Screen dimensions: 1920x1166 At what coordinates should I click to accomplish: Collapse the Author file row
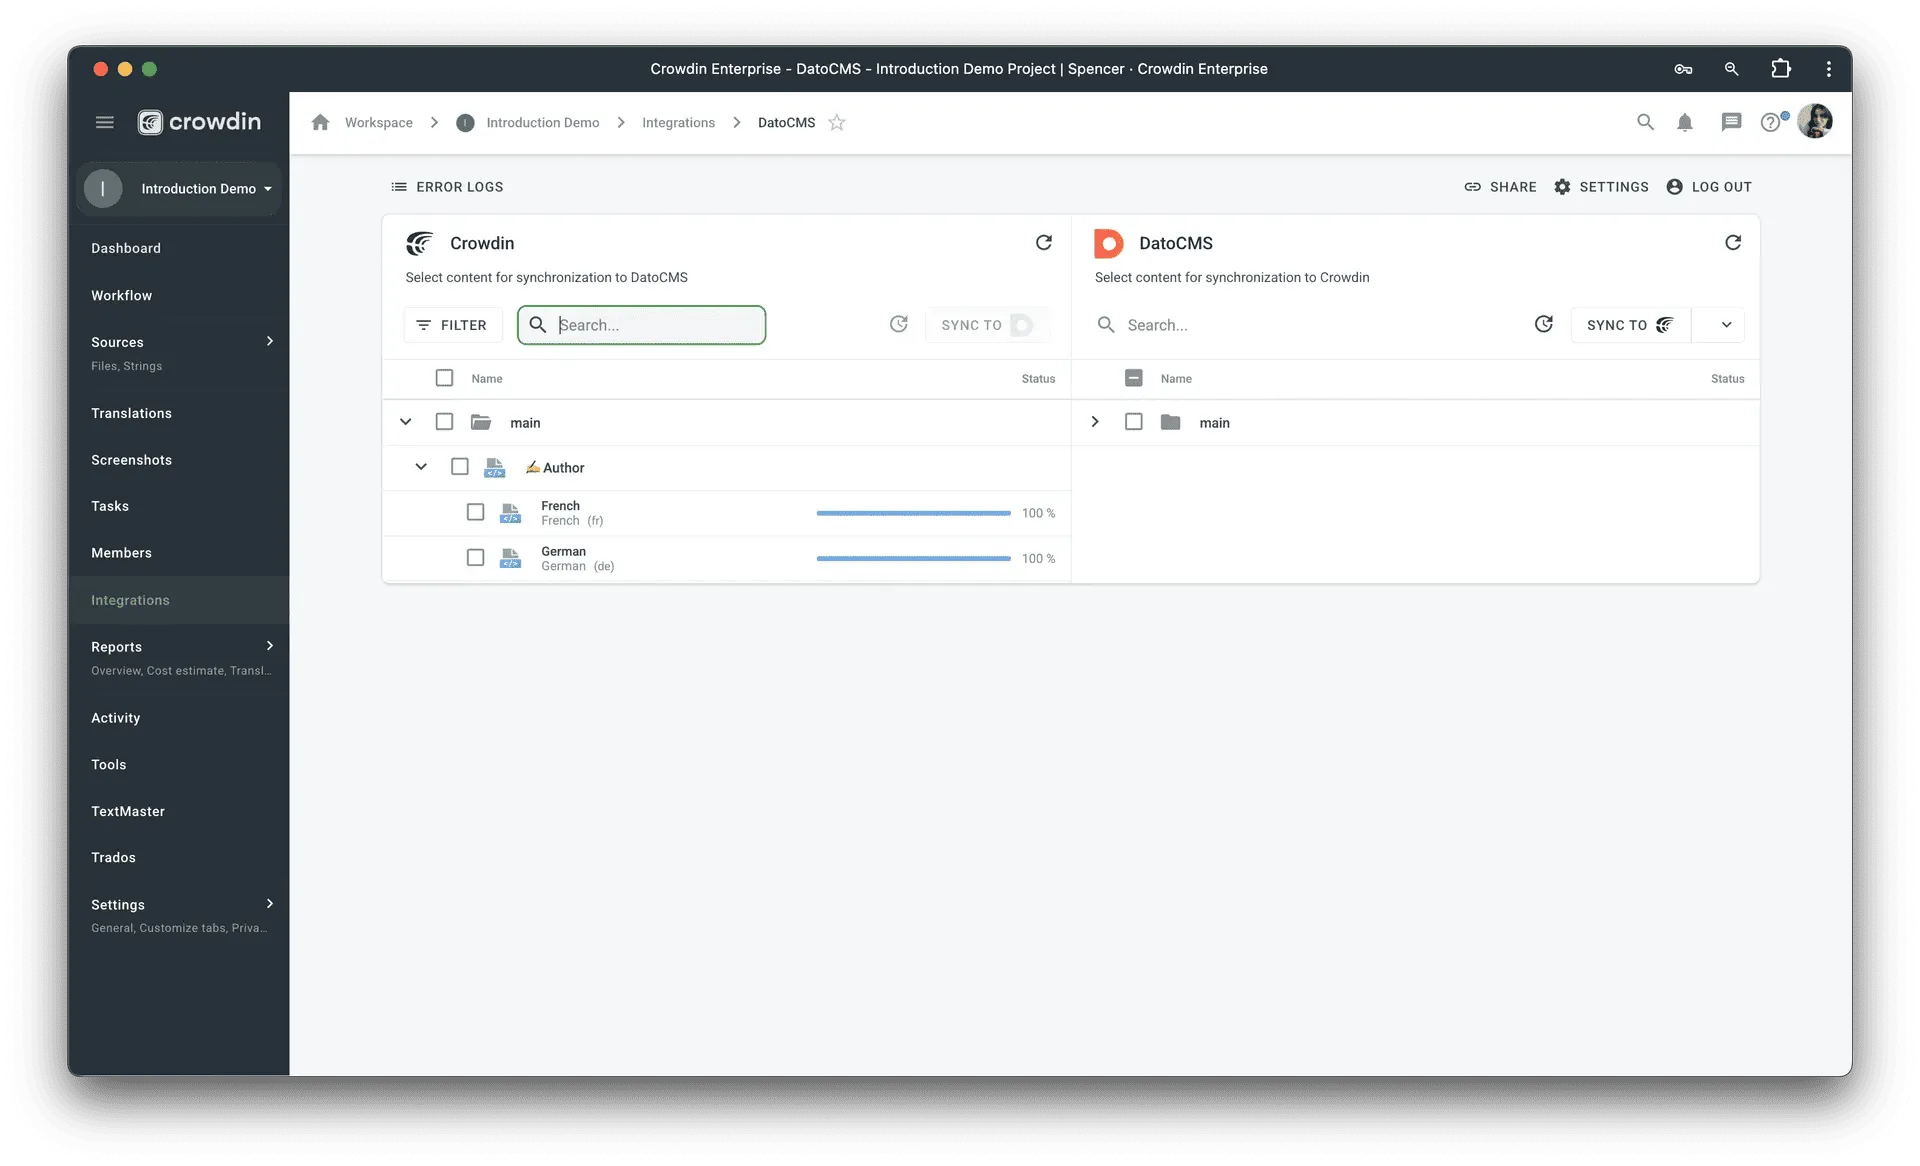tap(421, 467)
